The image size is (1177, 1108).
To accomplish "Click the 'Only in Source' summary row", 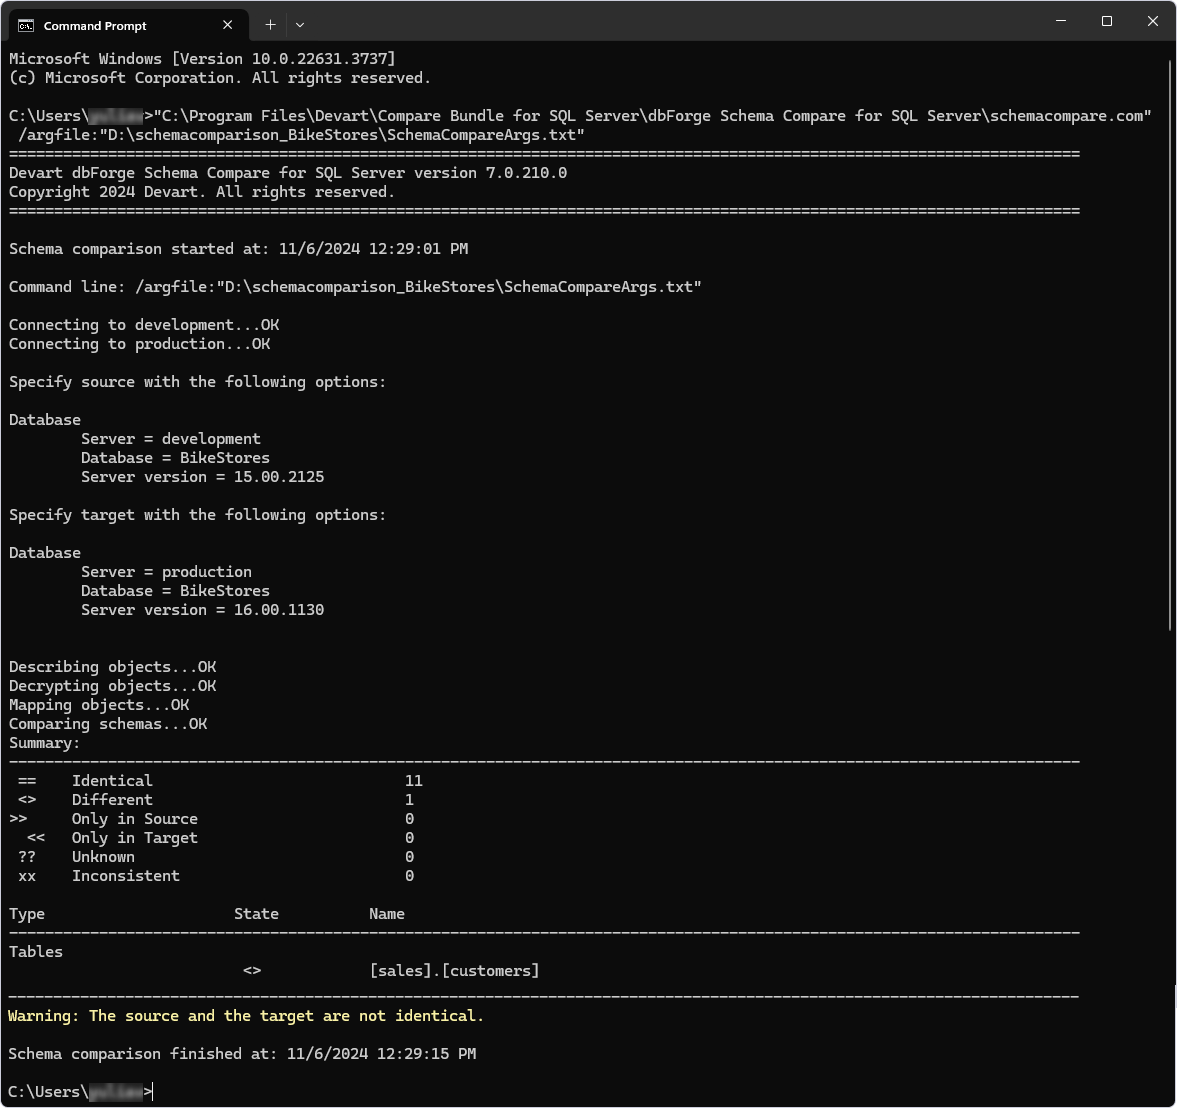I will click(x=212, y=819).
